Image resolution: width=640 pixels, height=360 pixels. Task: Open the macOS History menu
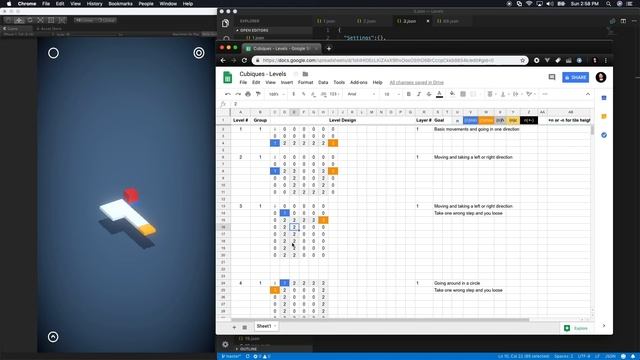pyautogui.click(x=94, y=4)
